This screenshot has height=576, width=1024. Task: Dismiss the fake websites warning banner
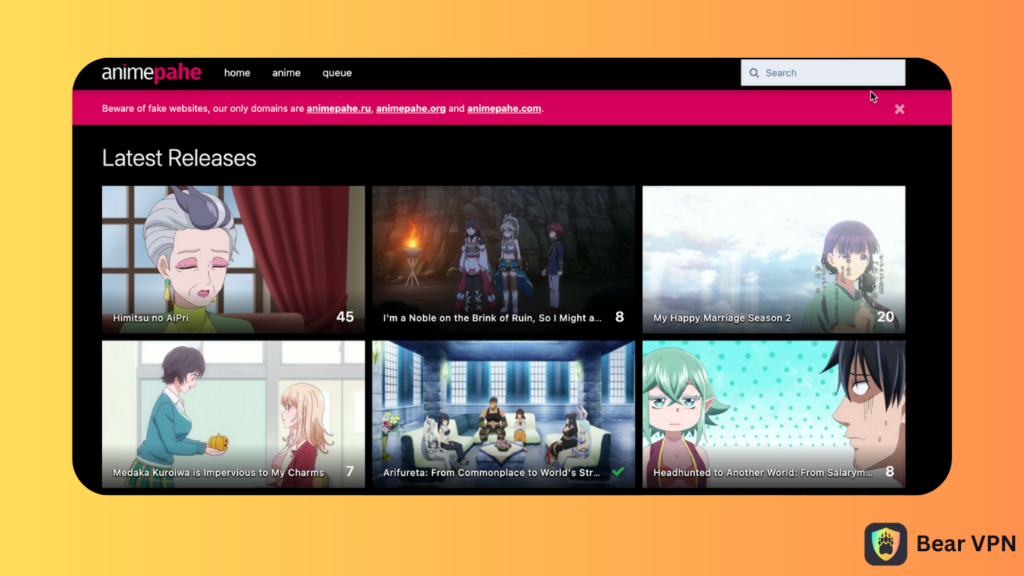point(899,109)
